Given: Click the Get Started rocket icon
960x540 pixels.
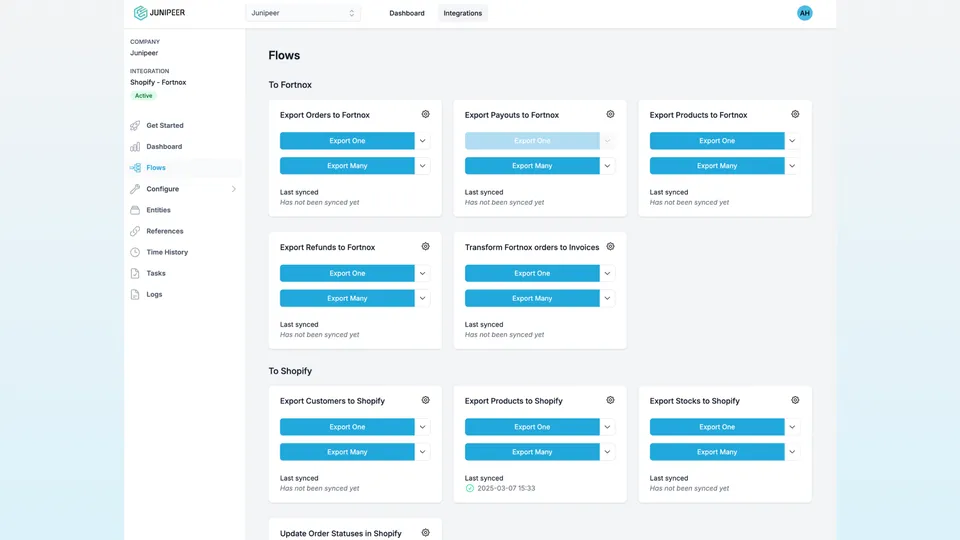Looking at the screenshot, I should click(x=135, y=126).
